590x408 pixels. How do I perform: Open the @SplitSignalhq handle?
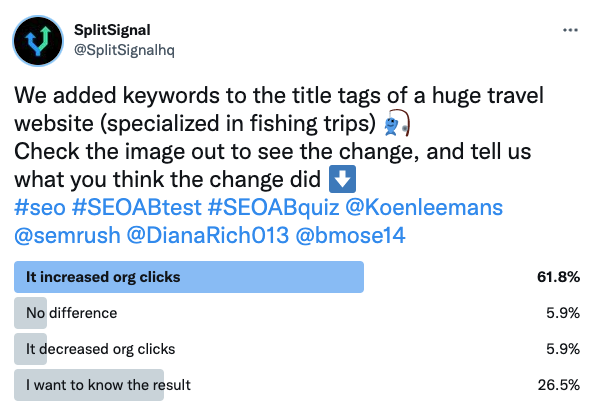tap(125, 50)
